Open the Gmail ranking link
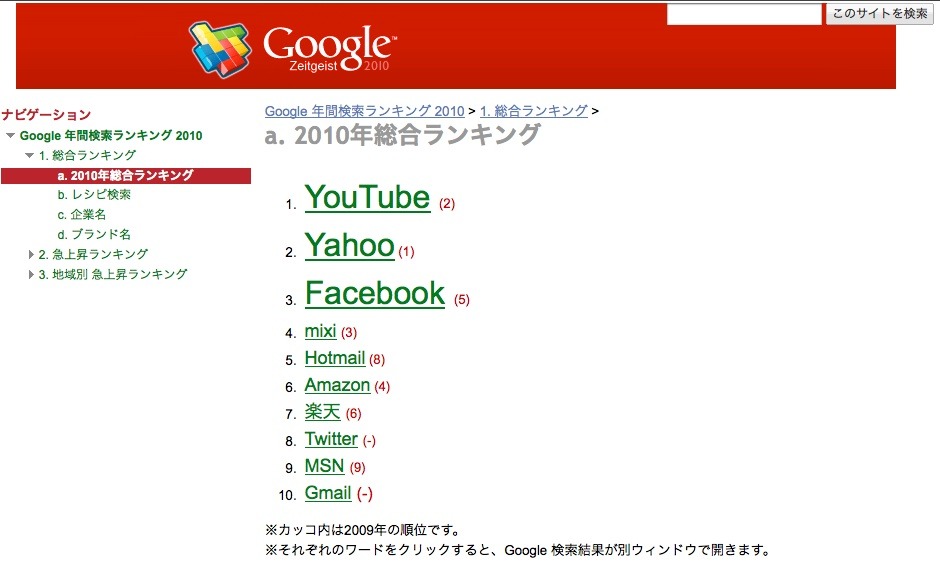The width and height of the screenshot is (940, 568). [328, 493]
